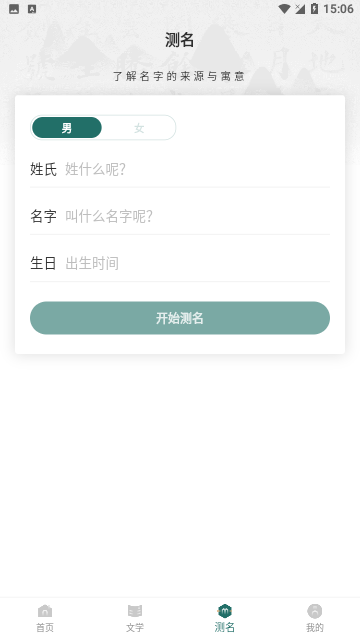Click the 开始测名 button

[x=180, y=318]
